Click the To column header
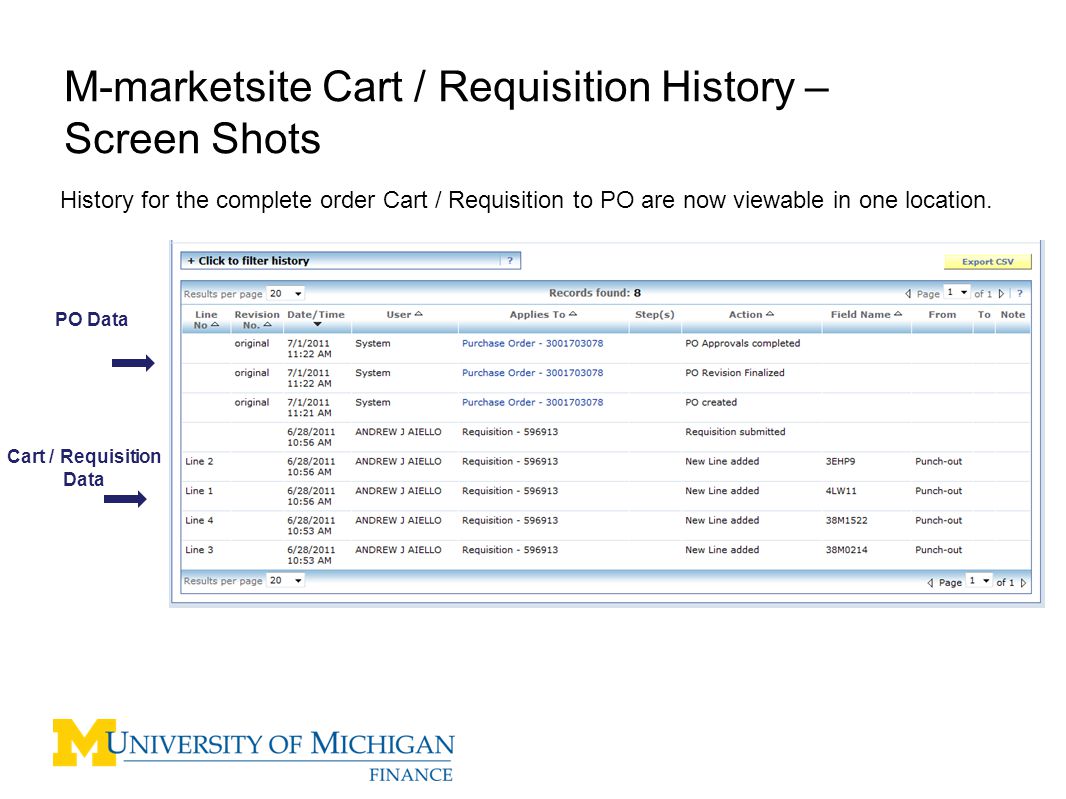Image resolution: width=1066 pixels, height=799 pixels. 984,314
